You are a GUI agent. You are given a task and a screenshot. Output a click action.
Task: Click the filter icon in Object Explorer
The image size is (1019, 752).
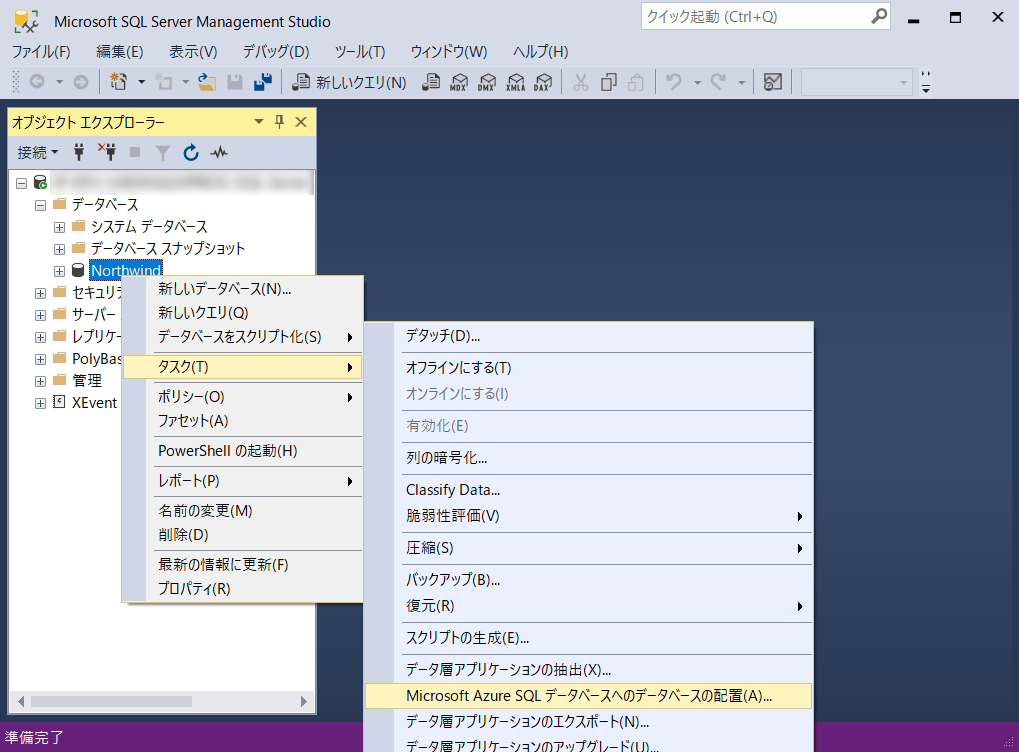[163, 152]
